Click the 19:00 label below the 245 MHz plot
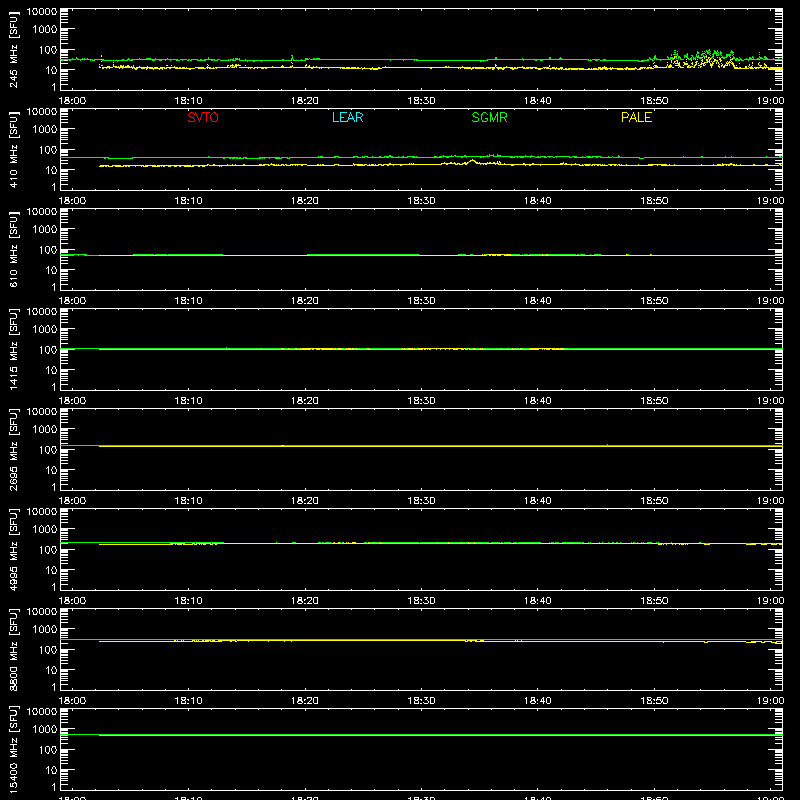The height and width of the screenshot is (800, 800). 770,101
